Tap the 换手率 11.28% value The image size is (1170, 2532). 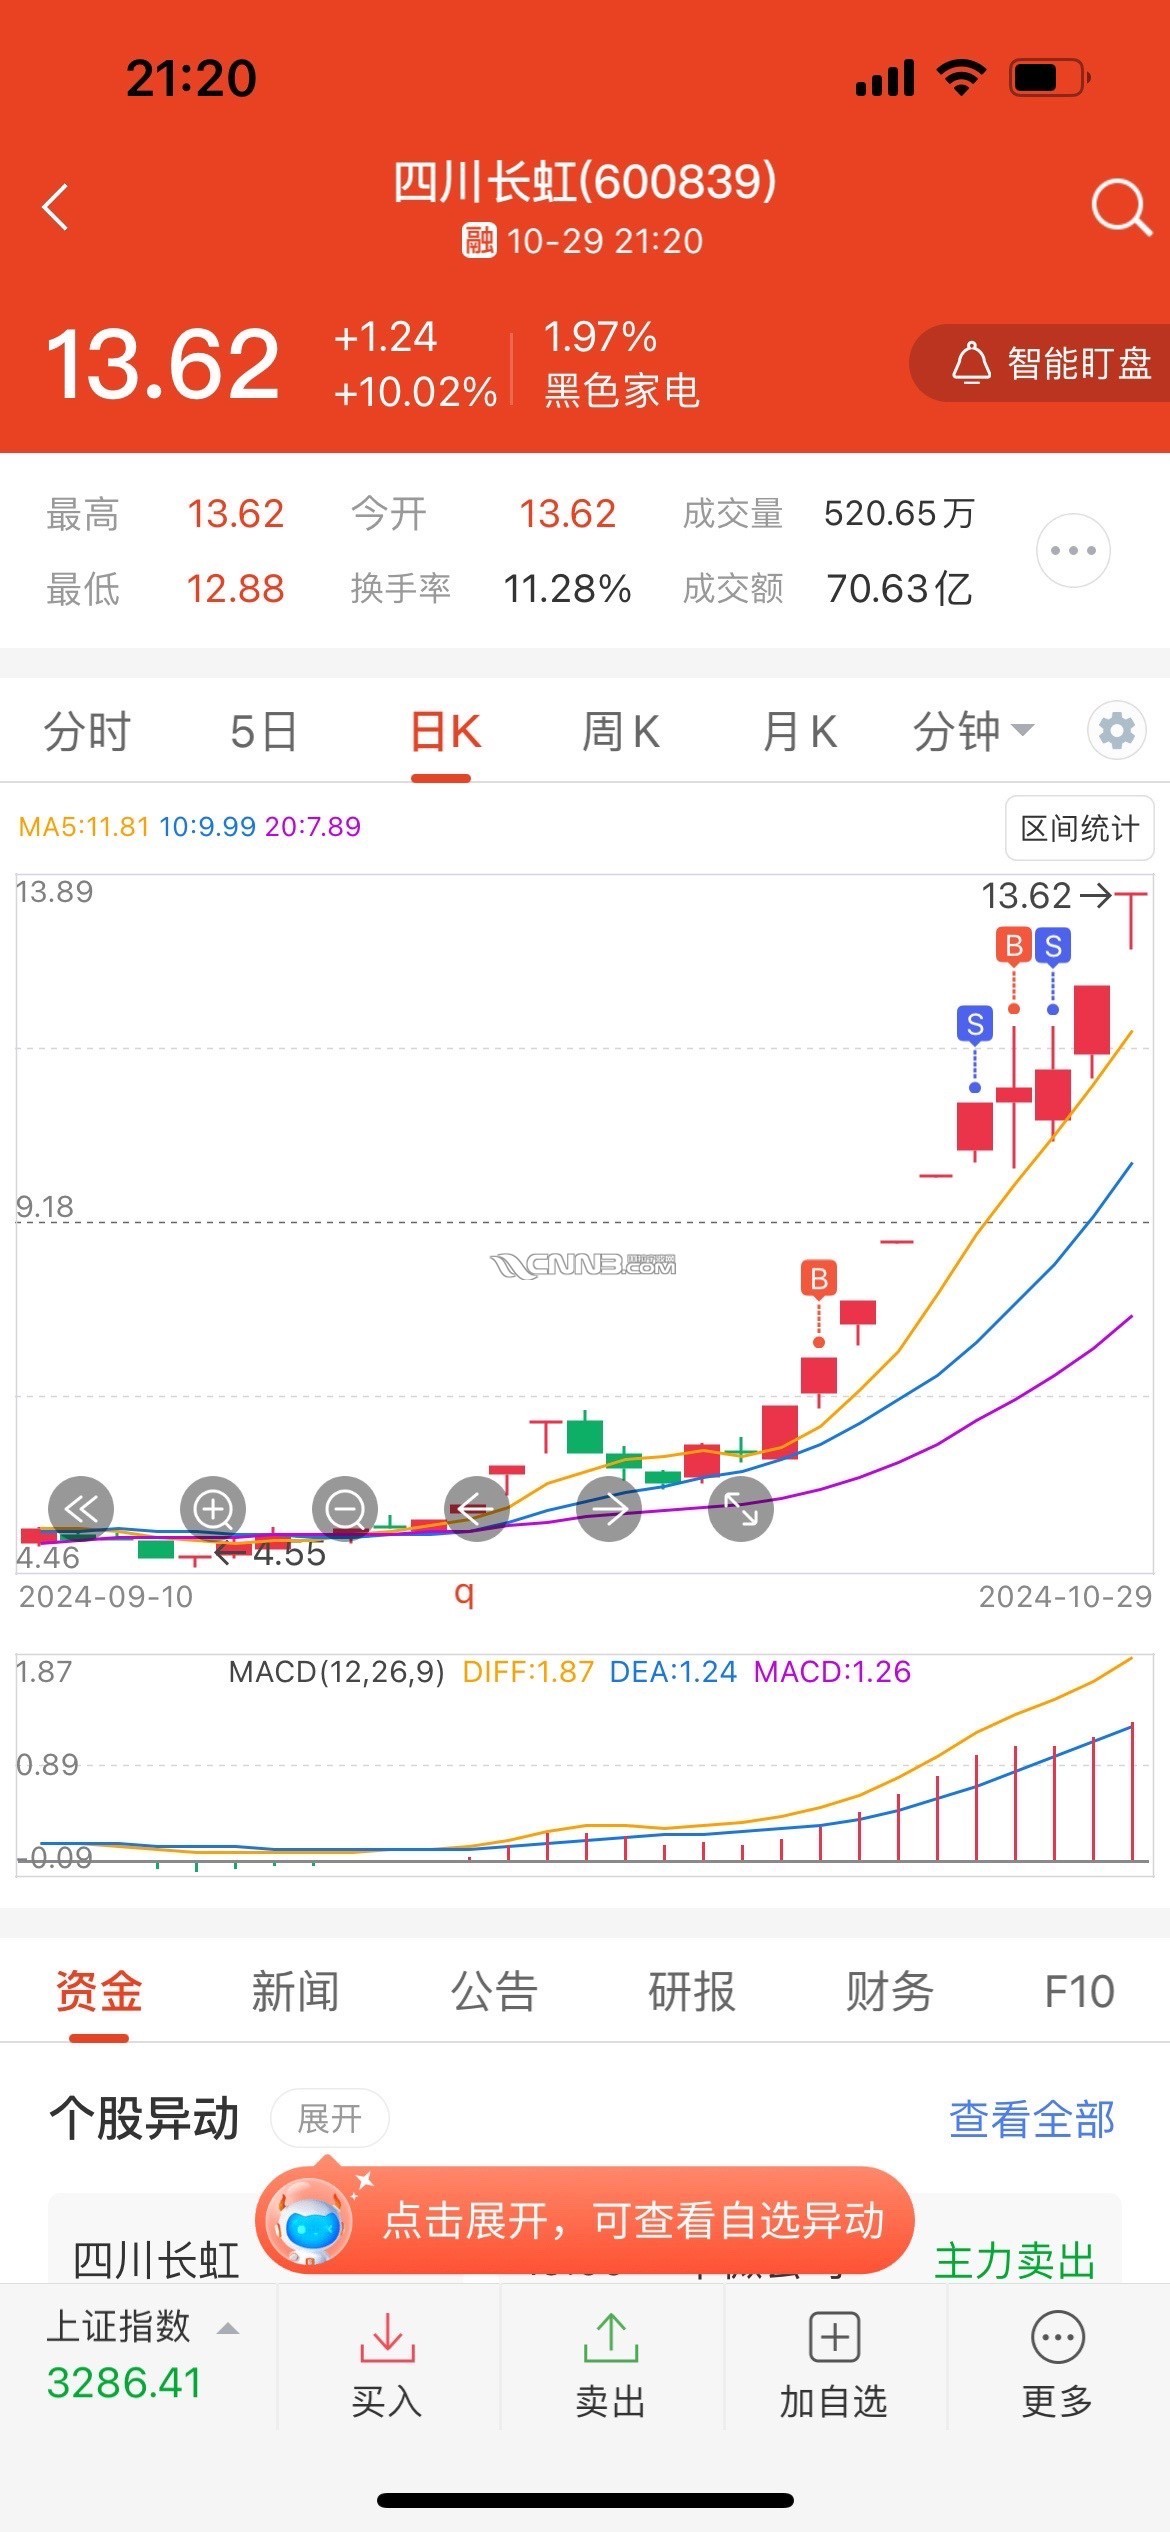[567, 589]
